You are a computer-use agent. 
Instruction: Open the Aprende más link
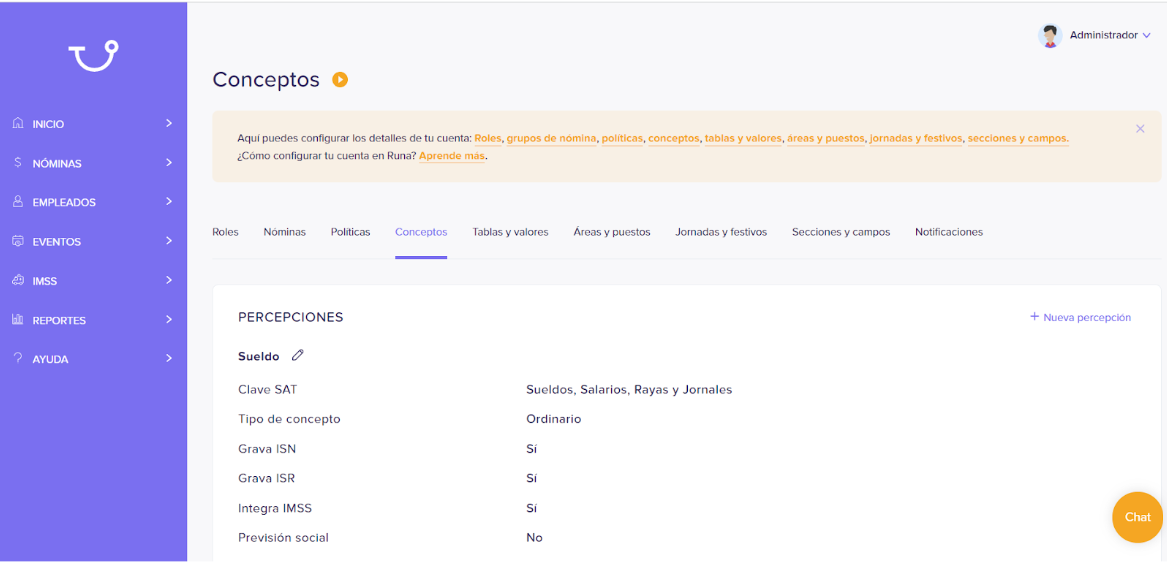click(x=452, y=156)
